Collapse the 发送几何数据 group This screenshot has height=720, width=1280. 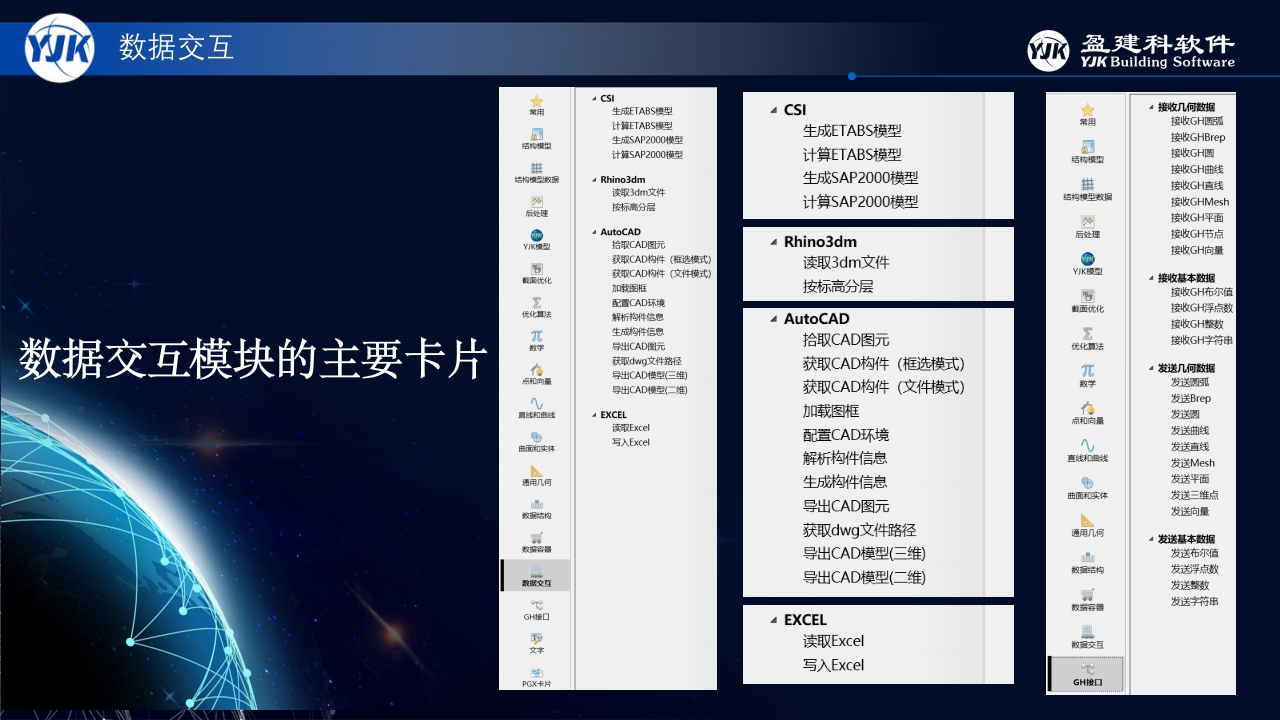[x=1149, y=368]
